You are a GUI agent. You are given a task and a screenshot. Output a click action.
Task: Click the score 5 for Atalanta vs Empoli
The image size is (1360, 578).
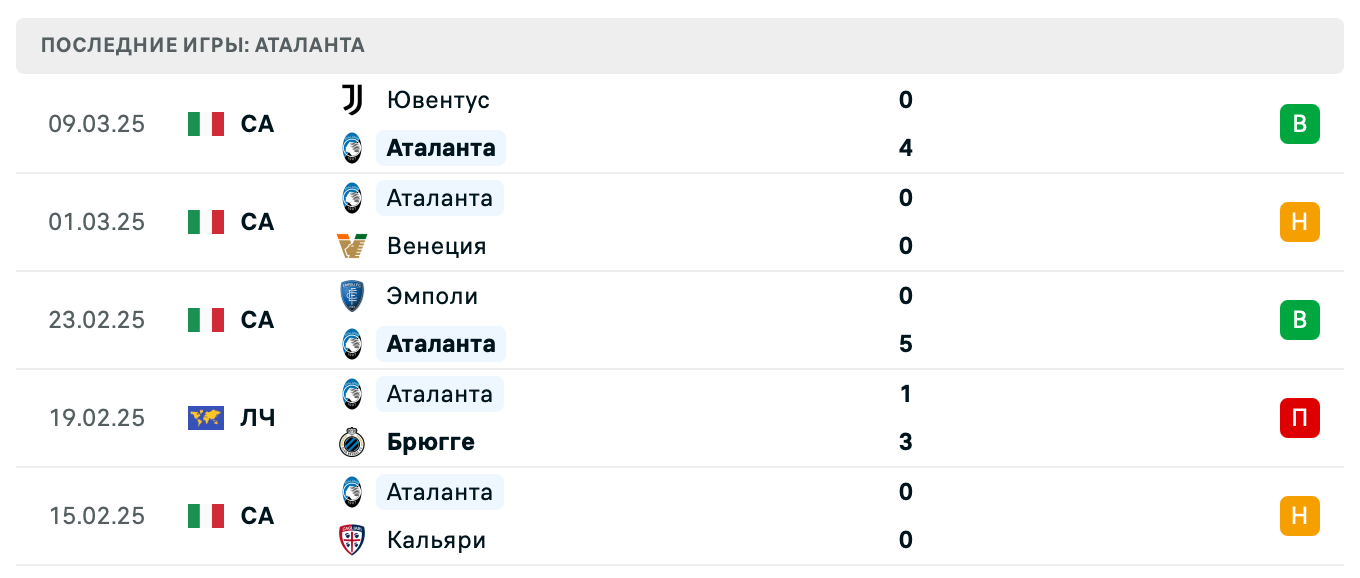tap(906, 344)
